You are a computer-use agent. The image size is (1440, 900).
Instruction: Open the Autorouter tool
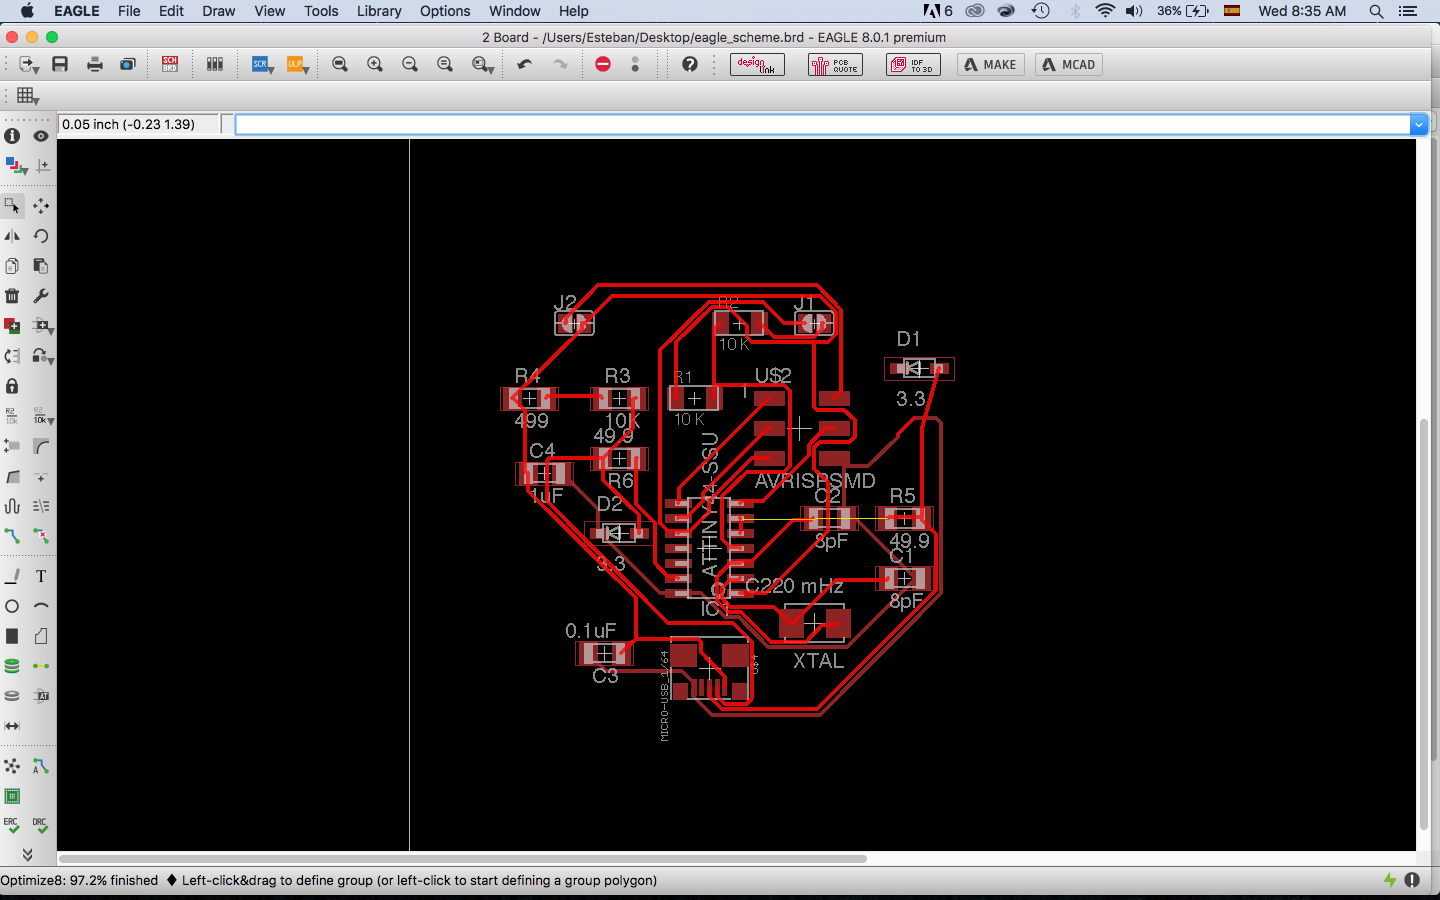coord(41,766)
